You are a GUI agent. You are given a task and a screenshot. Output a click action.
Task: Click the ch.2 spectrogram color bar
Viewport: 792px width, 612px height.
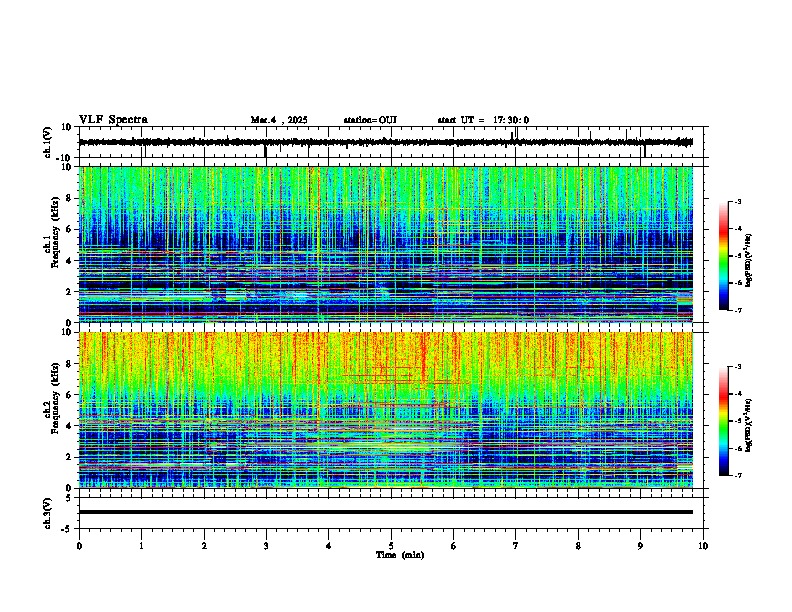click(x=723, y=421)
